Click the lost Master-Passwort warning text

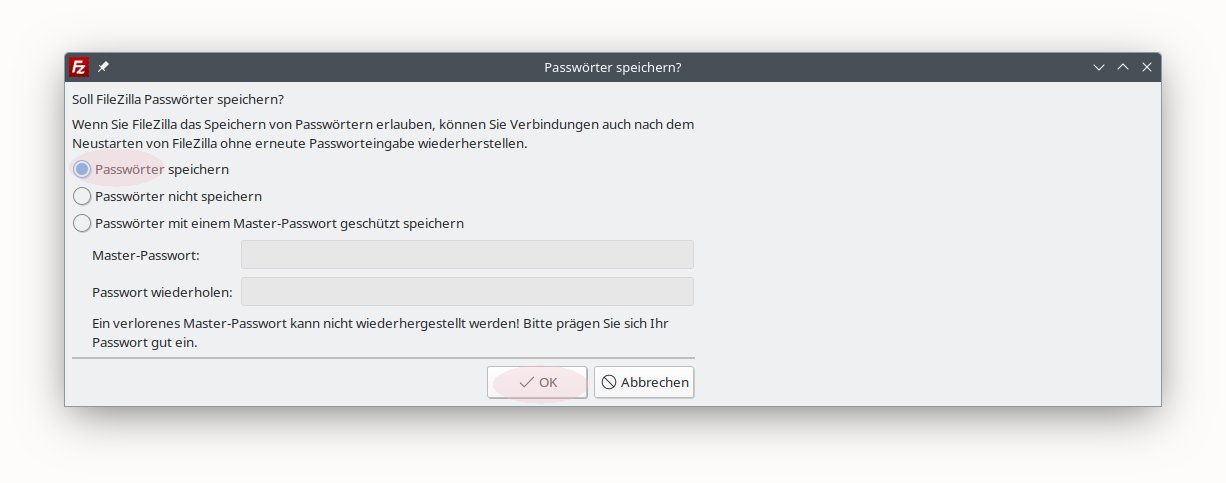pyautogui.click(x=380, y=334)
